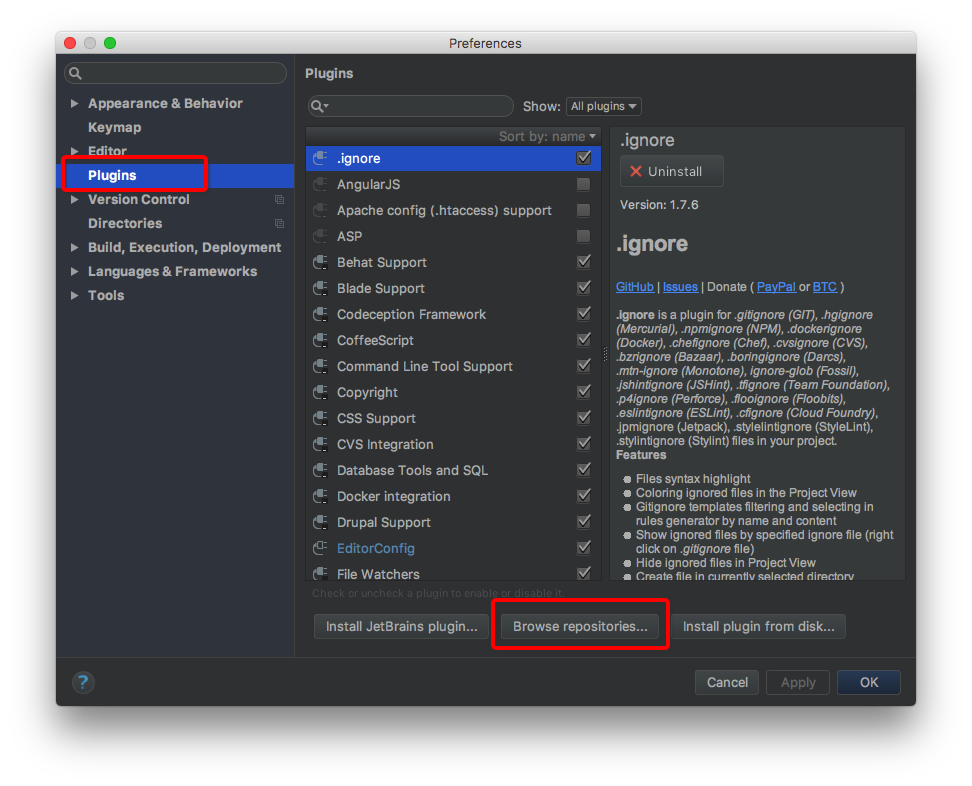Click Install plugin from disk button
The width and height of the screenshot is (972, 786).
(759, 627)
